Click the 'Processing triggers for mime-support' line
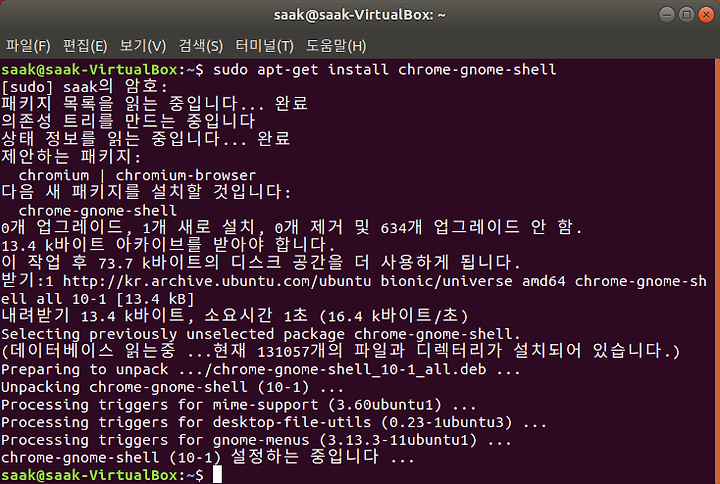Screen dimensions: 720x484 pos(238,405)
